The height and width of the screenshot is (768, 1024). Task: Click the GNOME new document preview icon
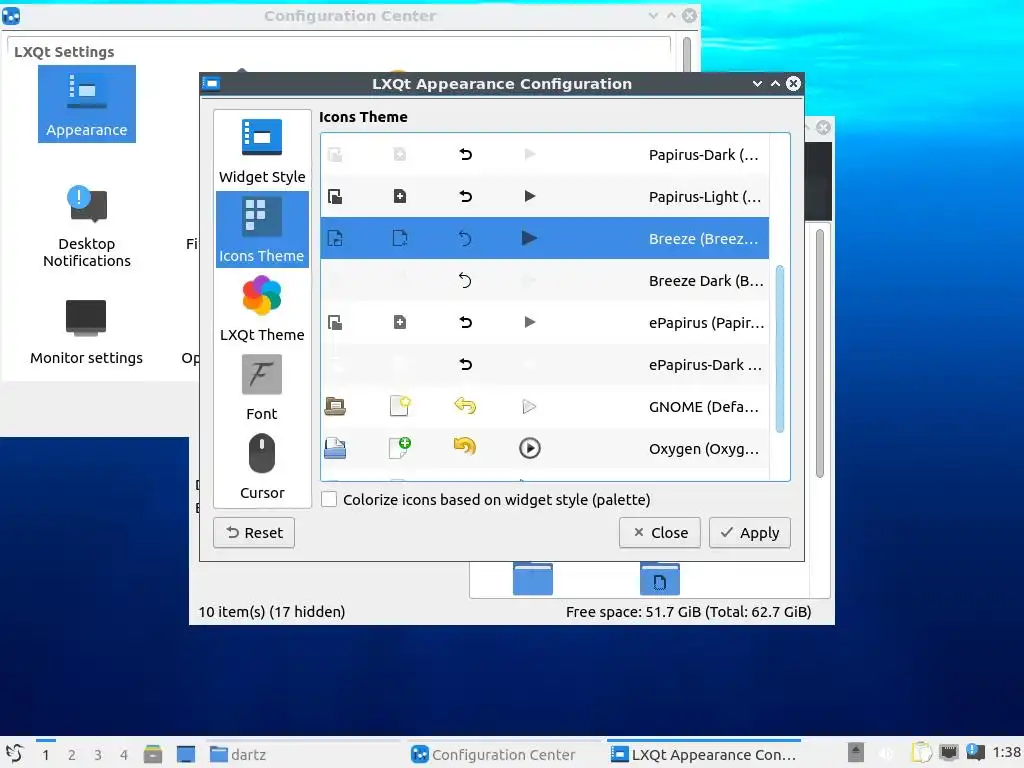pos(400,406)
